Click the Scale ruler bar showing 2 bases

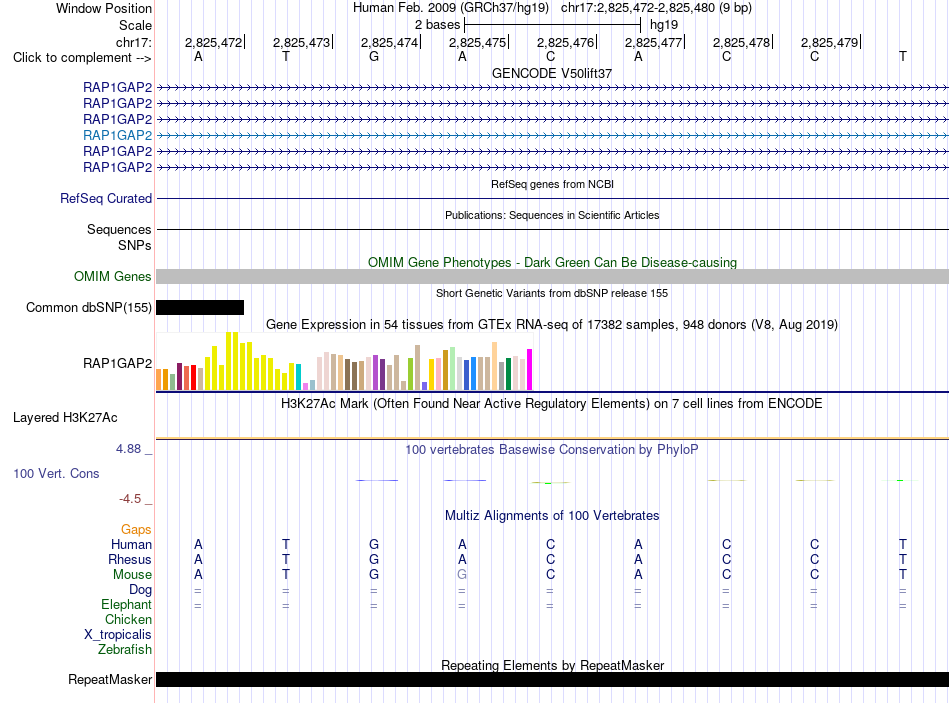pos(552,25)
